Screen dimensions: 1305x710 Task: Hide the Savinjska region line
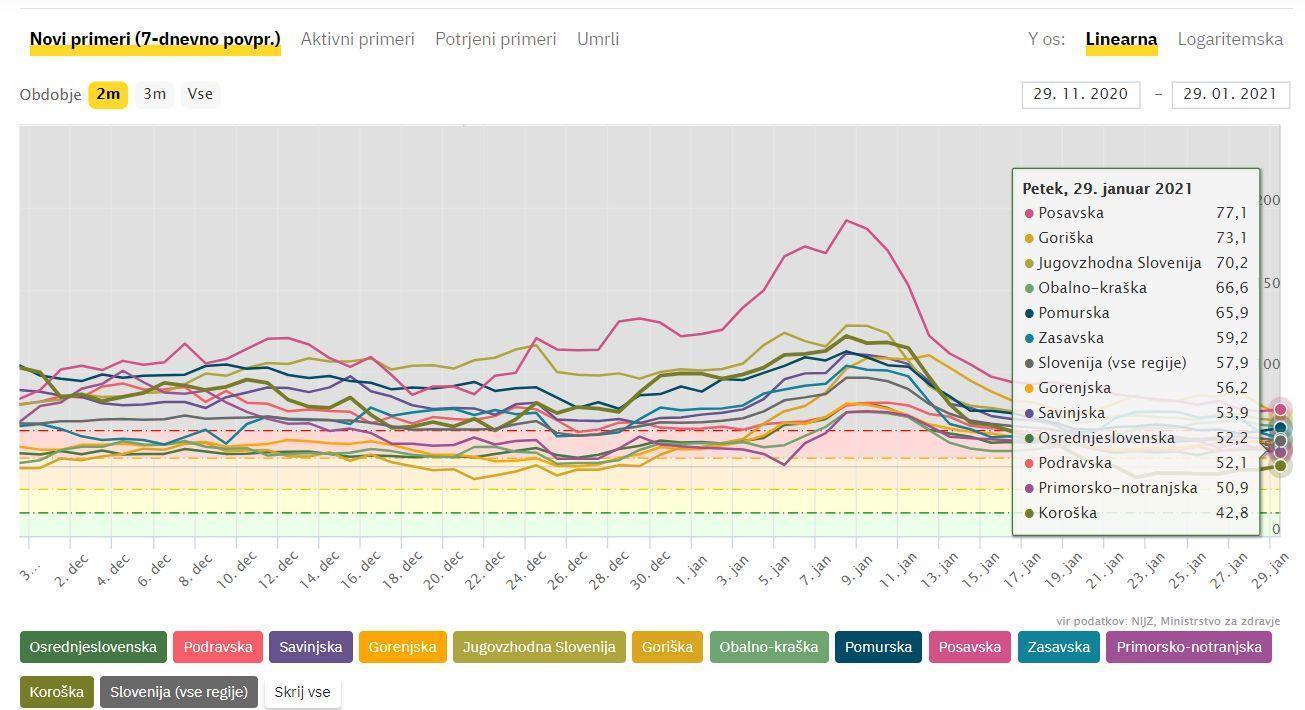[x=310, y=647]
